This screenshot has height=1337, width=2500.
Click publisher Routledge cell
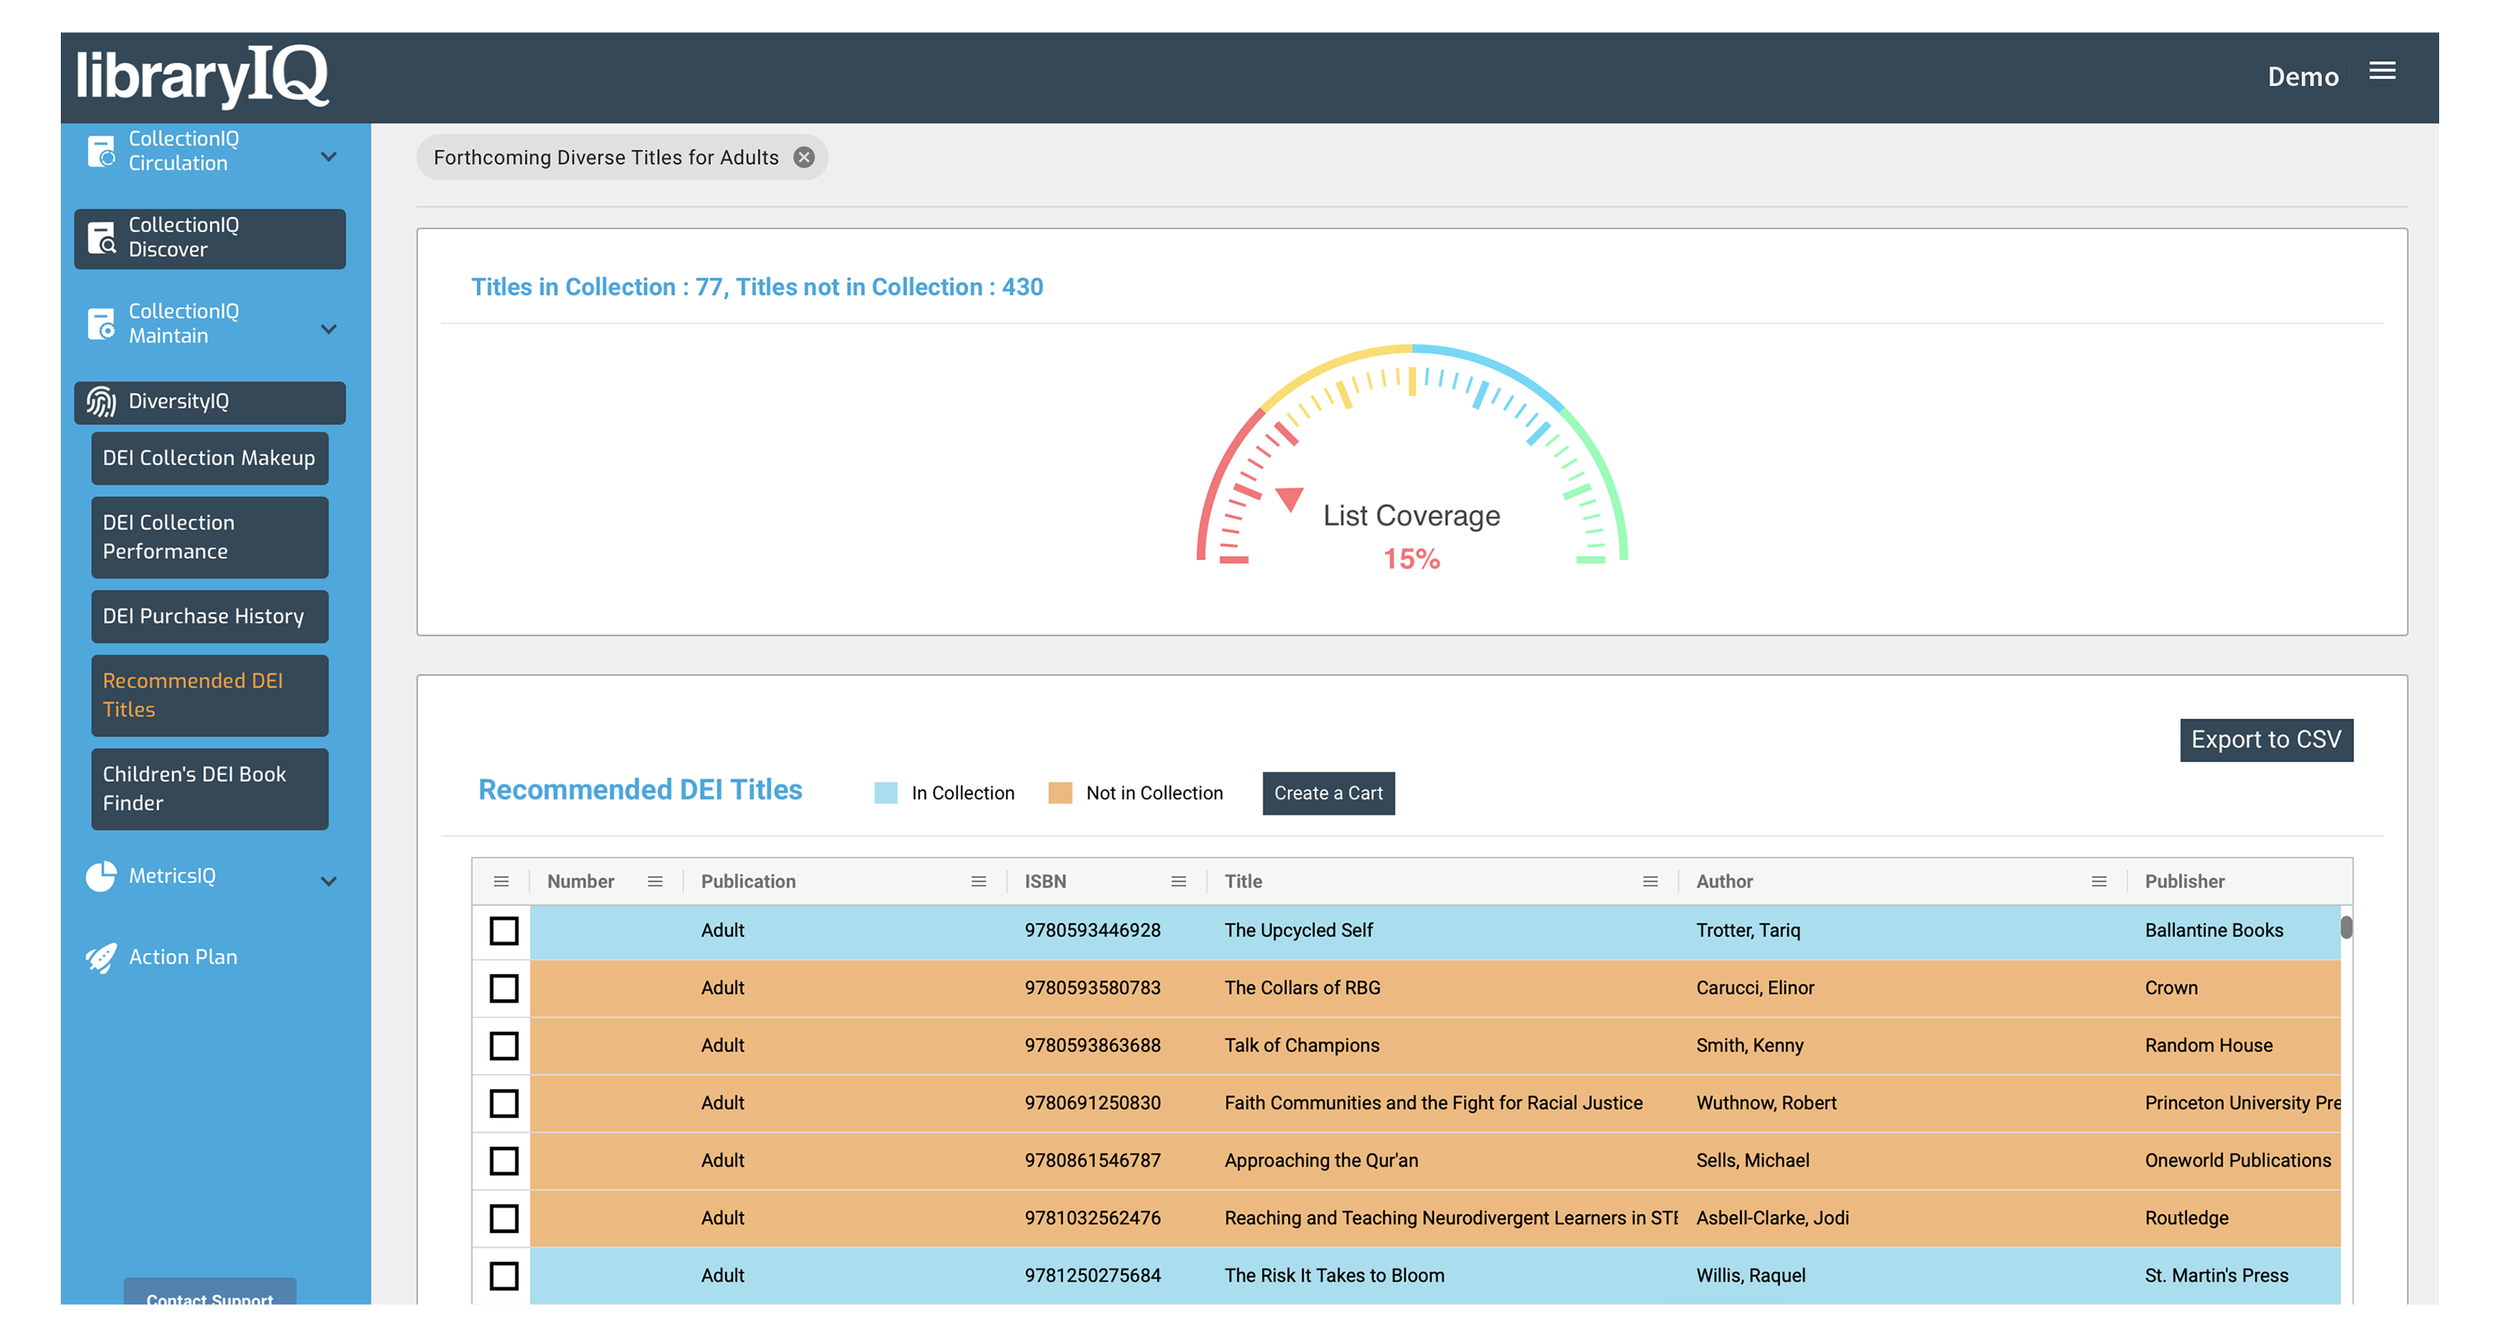point(2186,1218)
